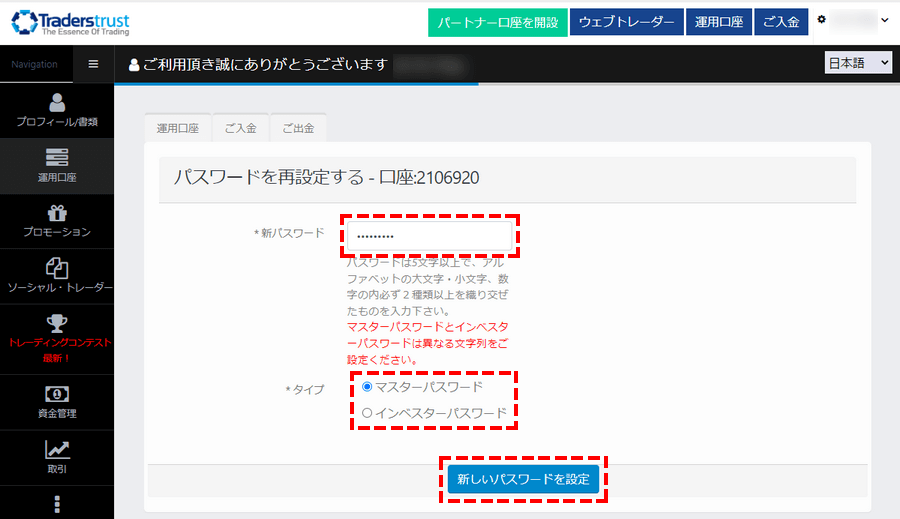The height and width of the screenshot is (519, 900).
Task: Click the Traderstrust logo
Action: (71, 23)
